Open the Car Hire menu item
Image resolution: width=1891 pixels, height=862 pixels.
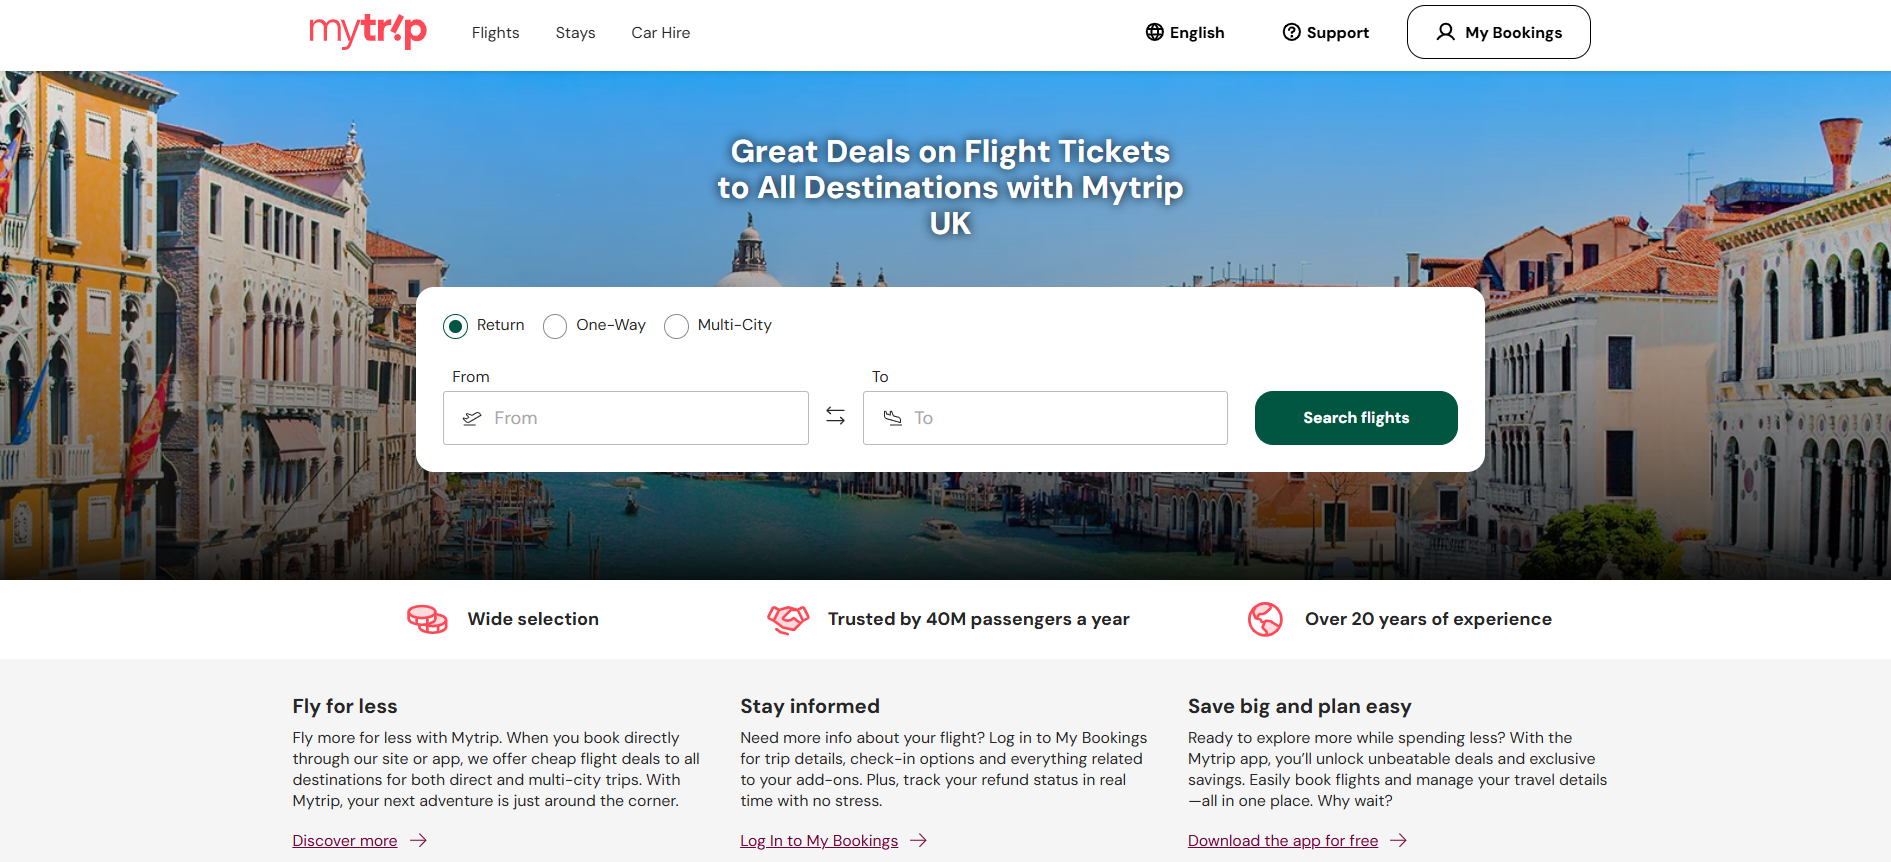661,33
